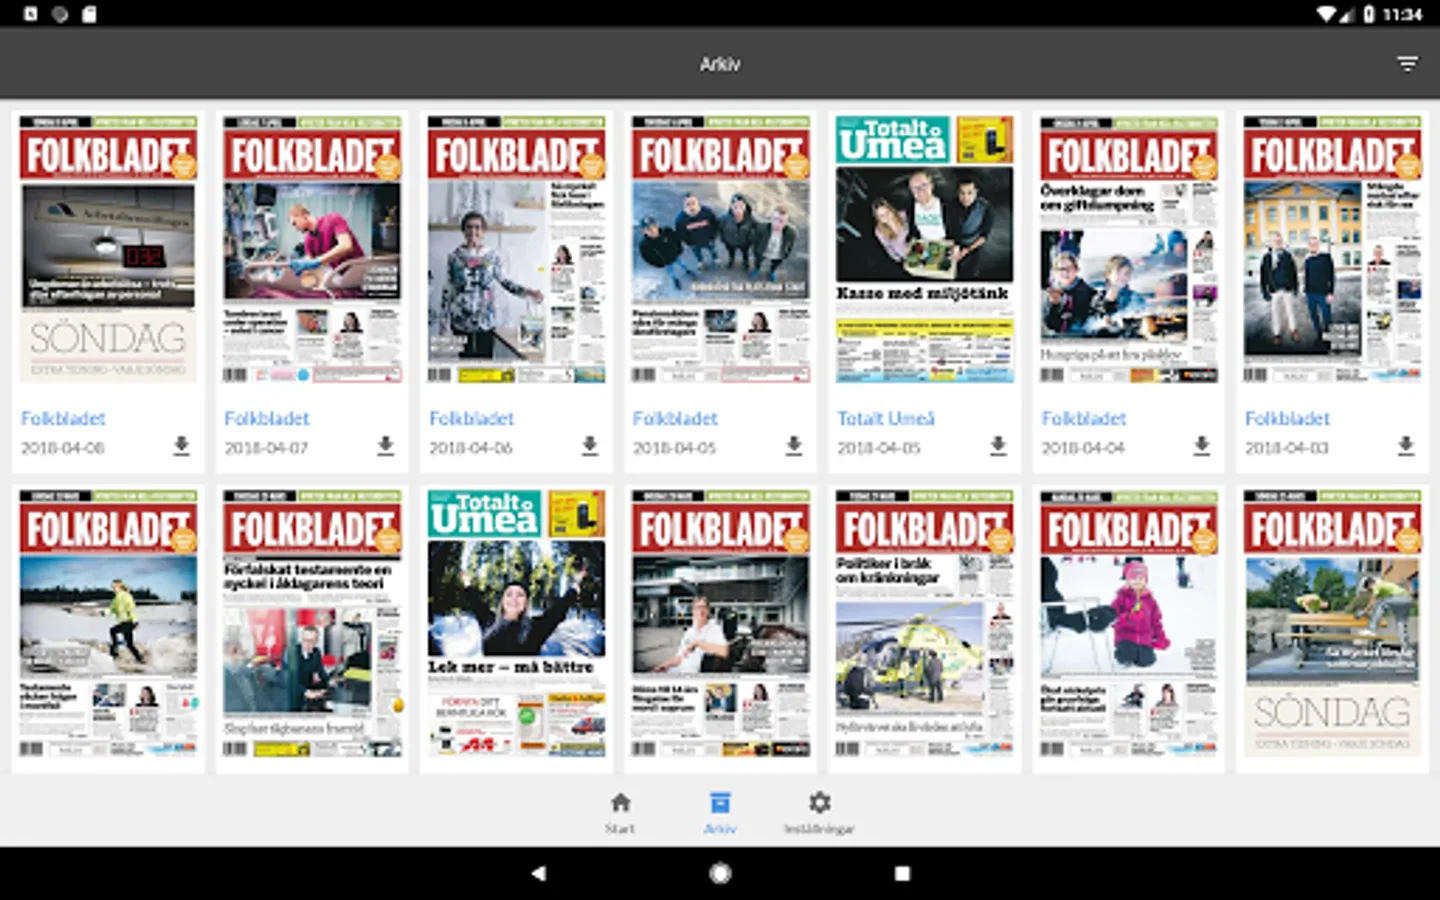Open second-row Folkbladet SÖNDAG cover
Image resolution: width=1440 pixels, height=900 pixels.
click(1332, 623)
